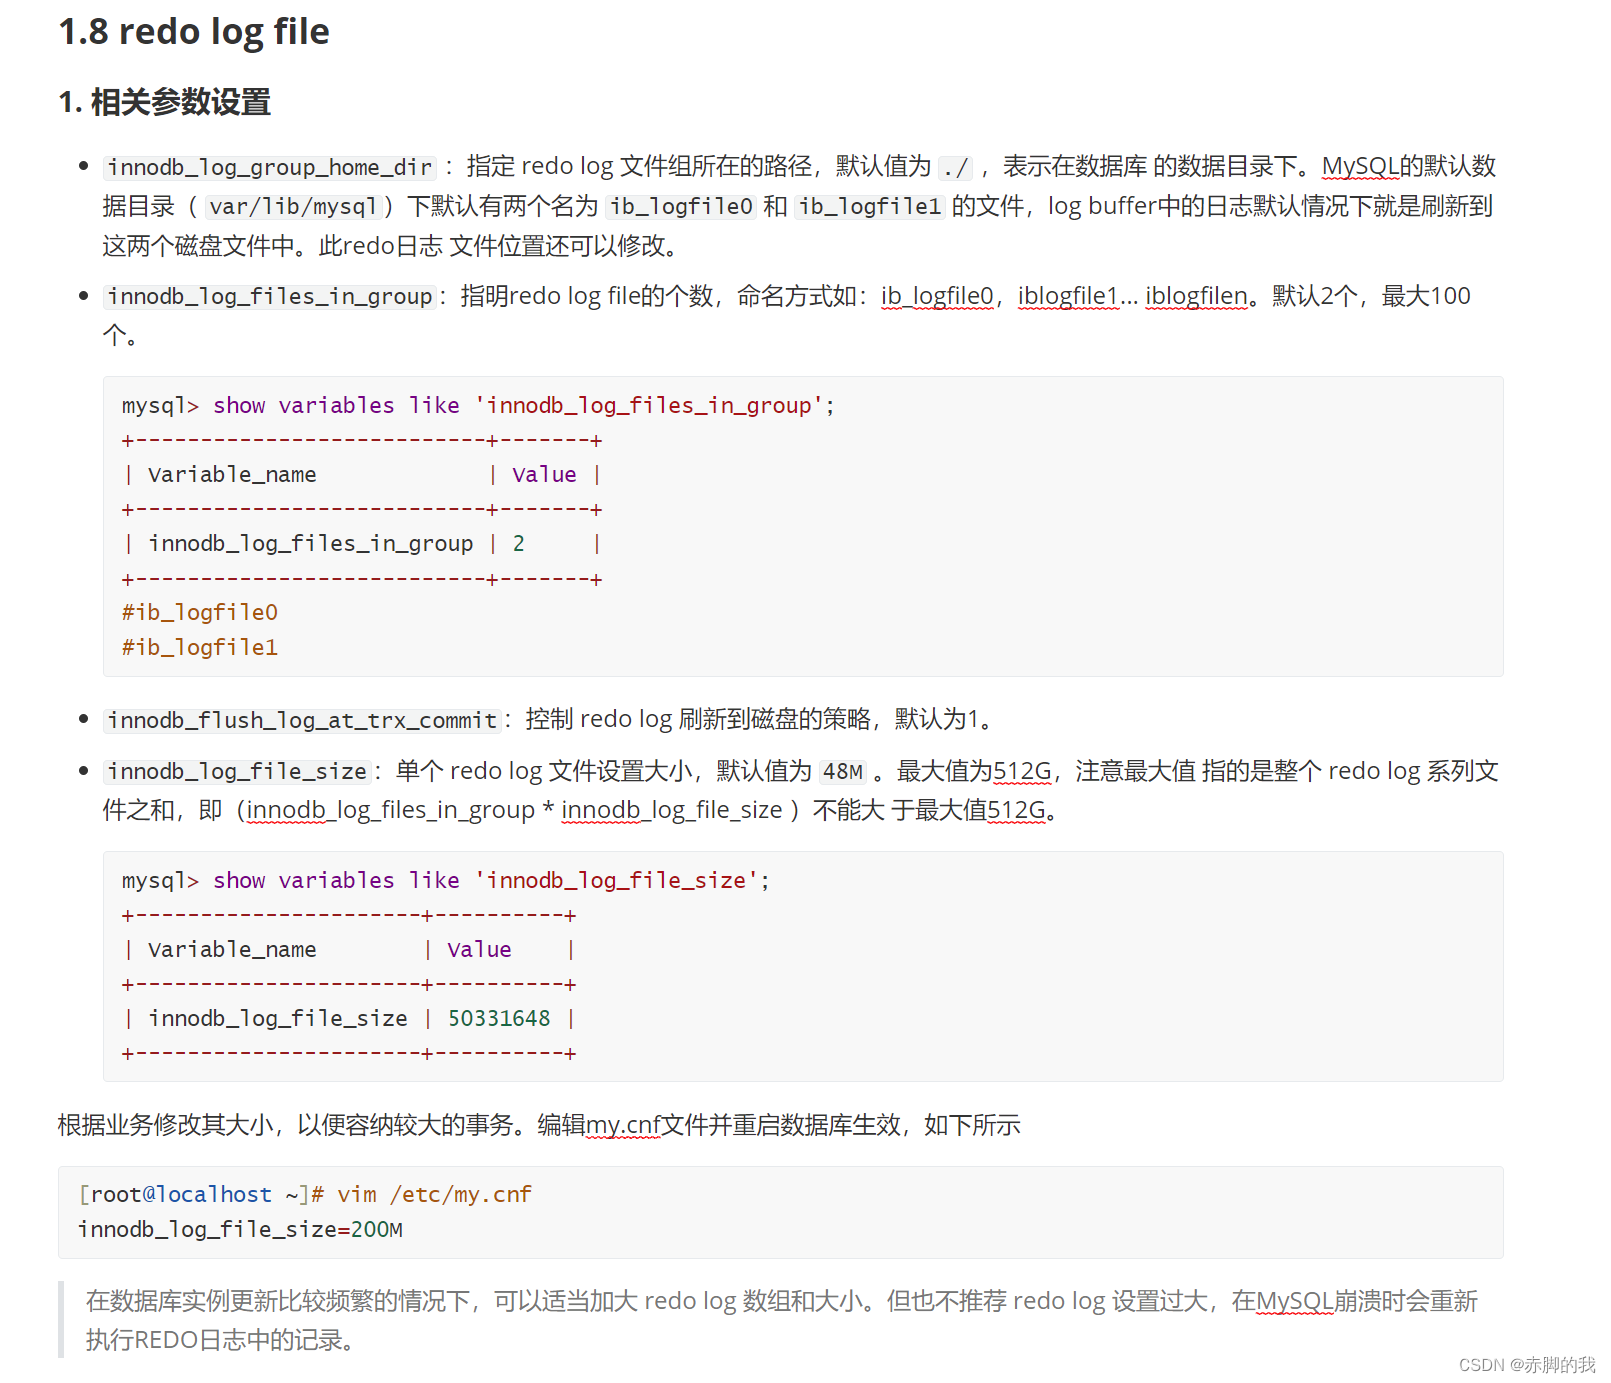Click underlined '512G' after 最大值为

tap(1022, 772)
